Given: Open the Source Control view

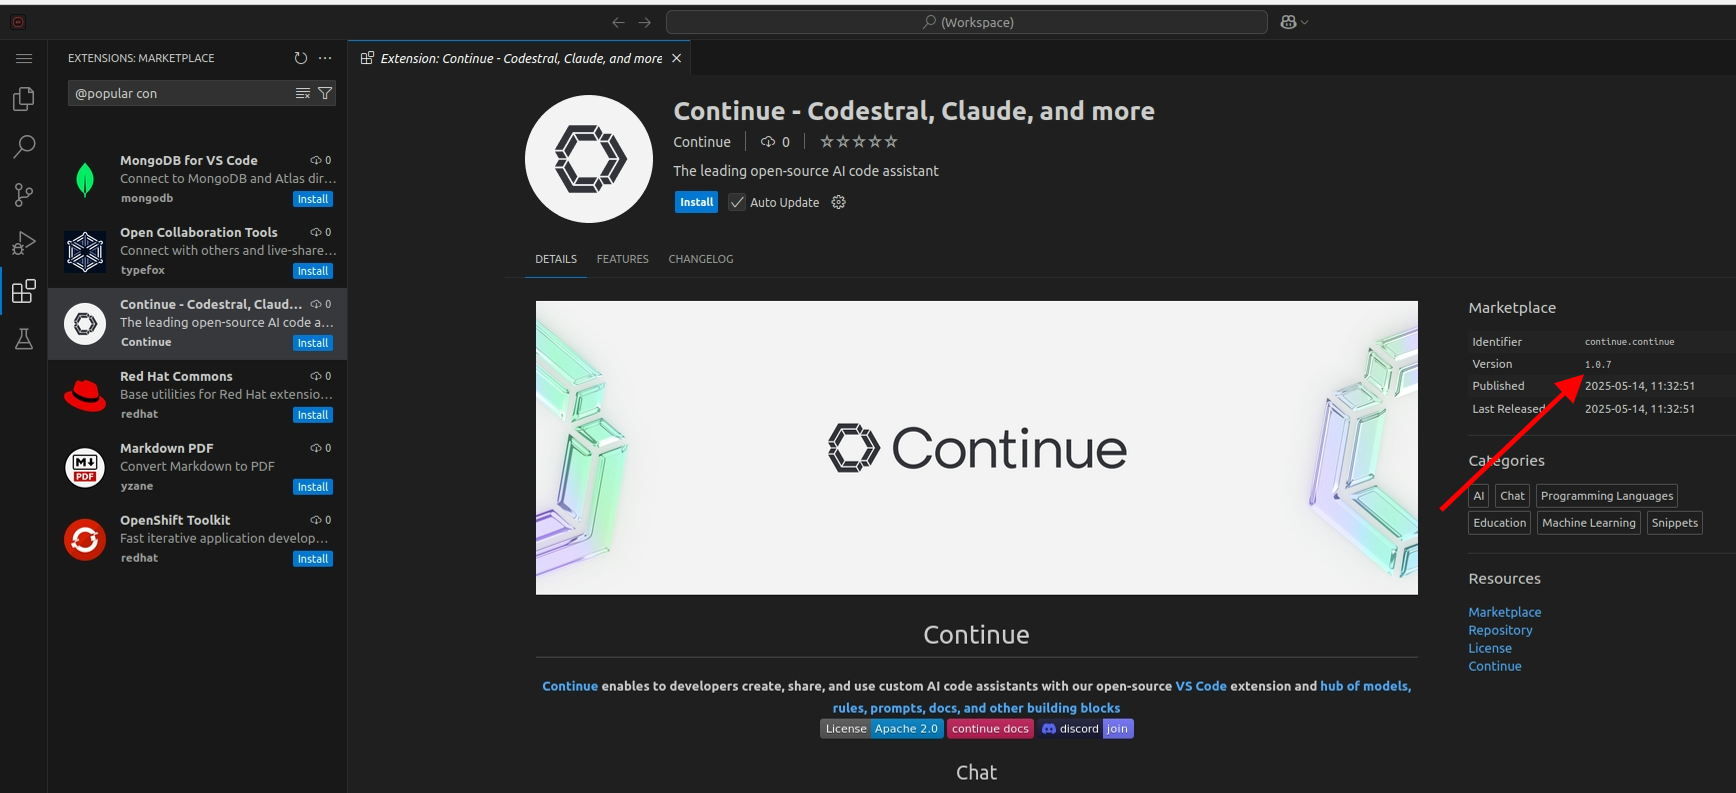Looking at the screenshot, I should pyautogui.click(x=24, y=195).
